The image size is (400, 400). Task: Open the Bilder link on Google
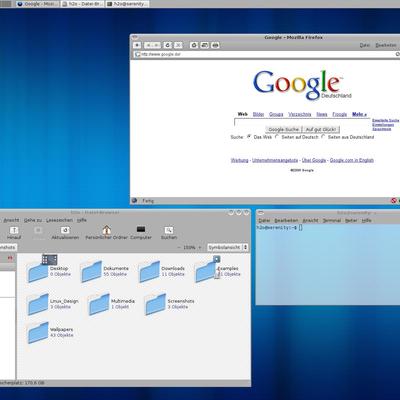click(x=258, y=114)
